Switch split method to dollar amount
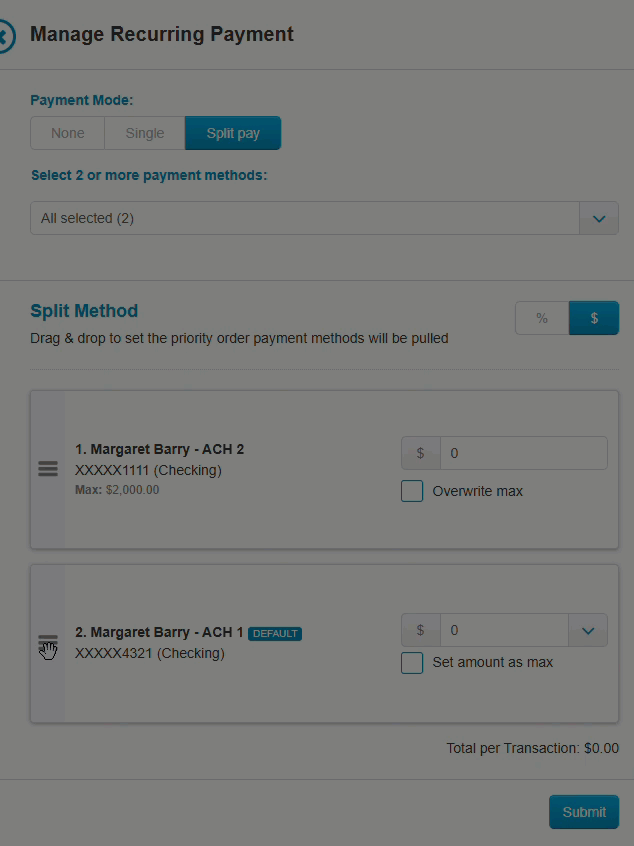Screen dimensions: 634x846 [x=594, y=318]
